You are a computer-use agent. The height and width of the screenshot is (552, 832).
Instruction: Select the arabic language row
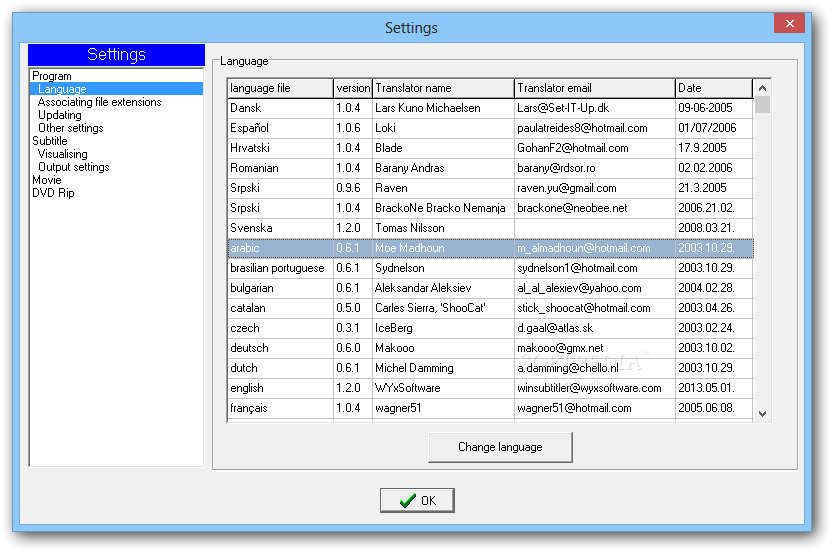(x=490, y=248)
